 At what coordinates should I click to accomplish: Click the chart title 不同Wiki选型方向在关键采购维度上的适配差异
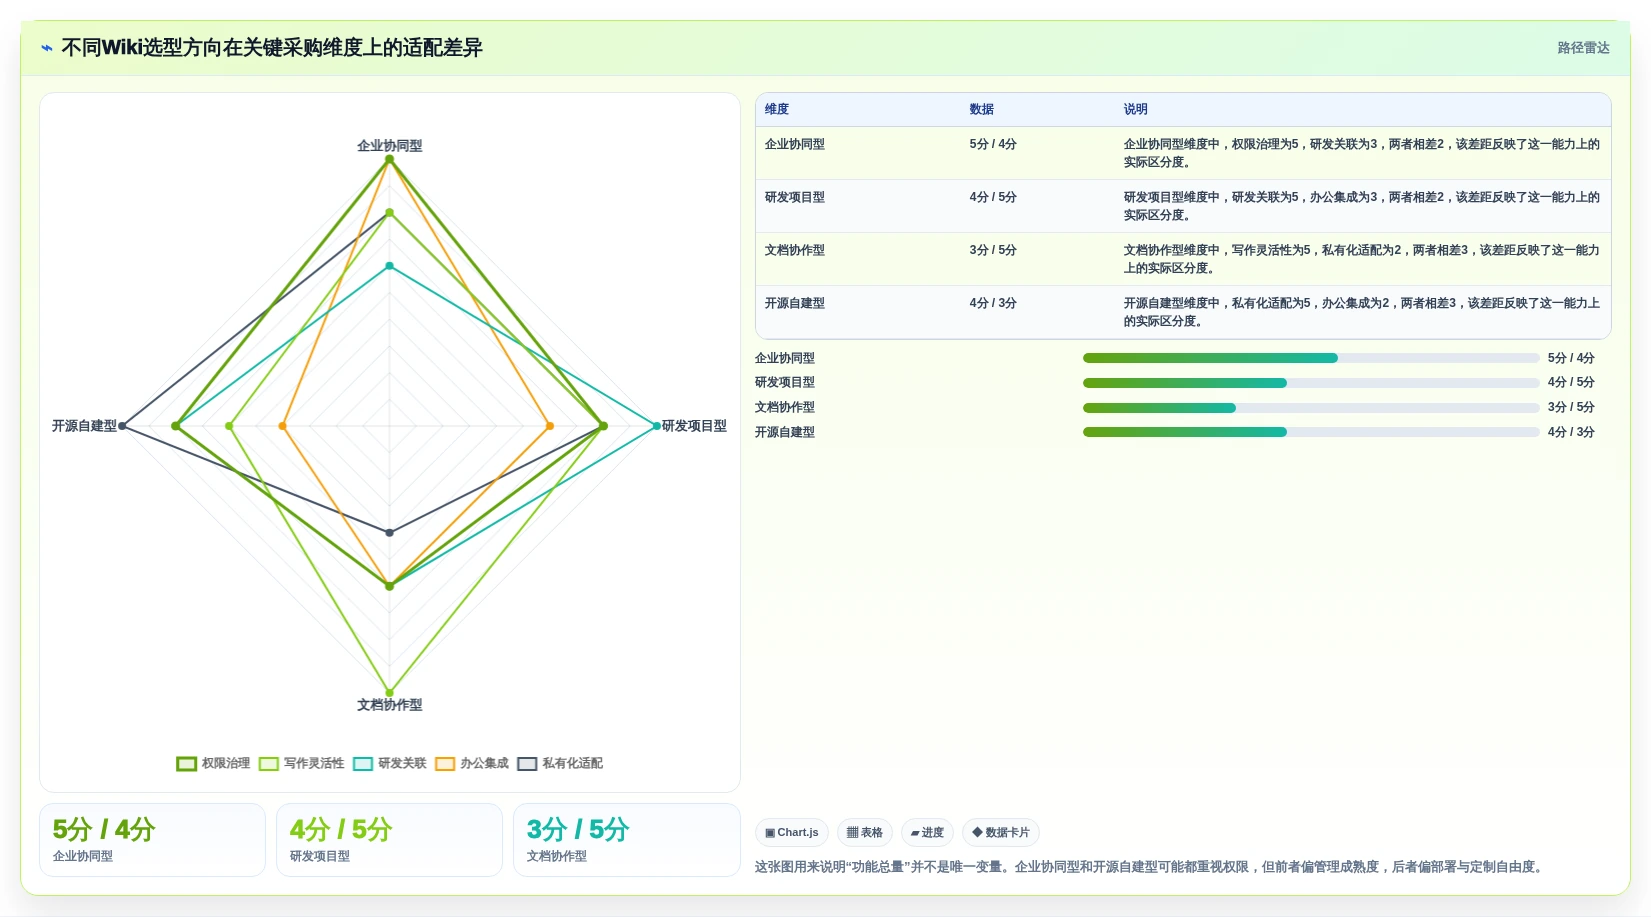point(272,48)
